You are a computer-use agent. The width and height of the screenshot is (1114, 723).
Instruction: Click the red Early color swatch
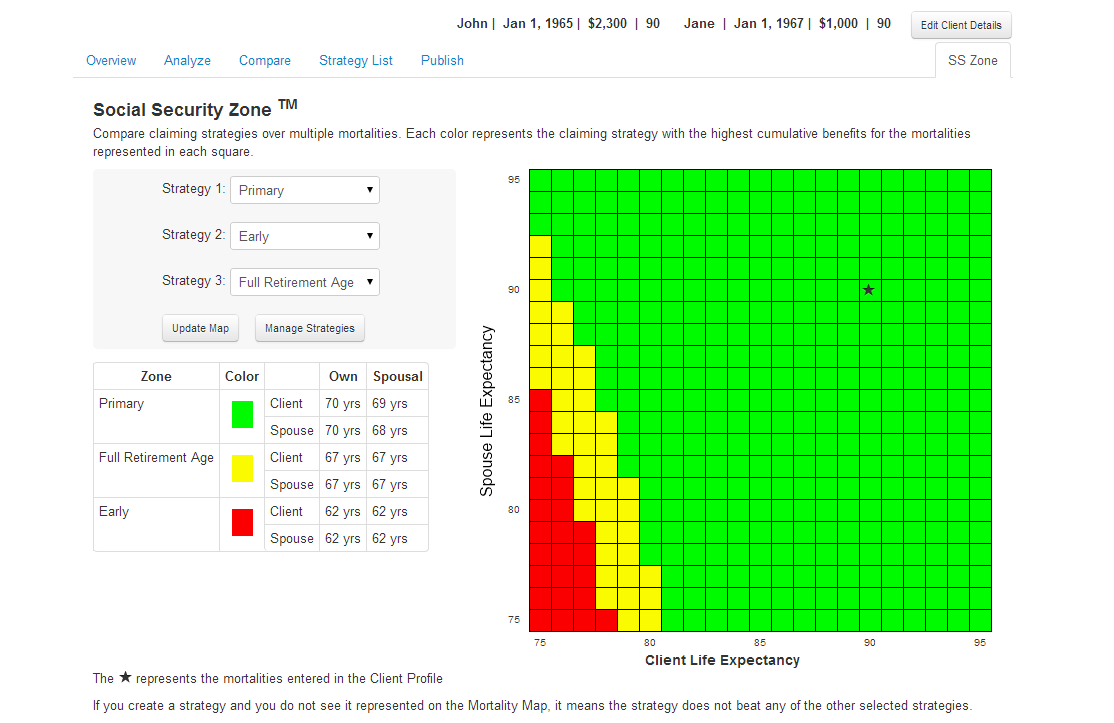[242, 523]
